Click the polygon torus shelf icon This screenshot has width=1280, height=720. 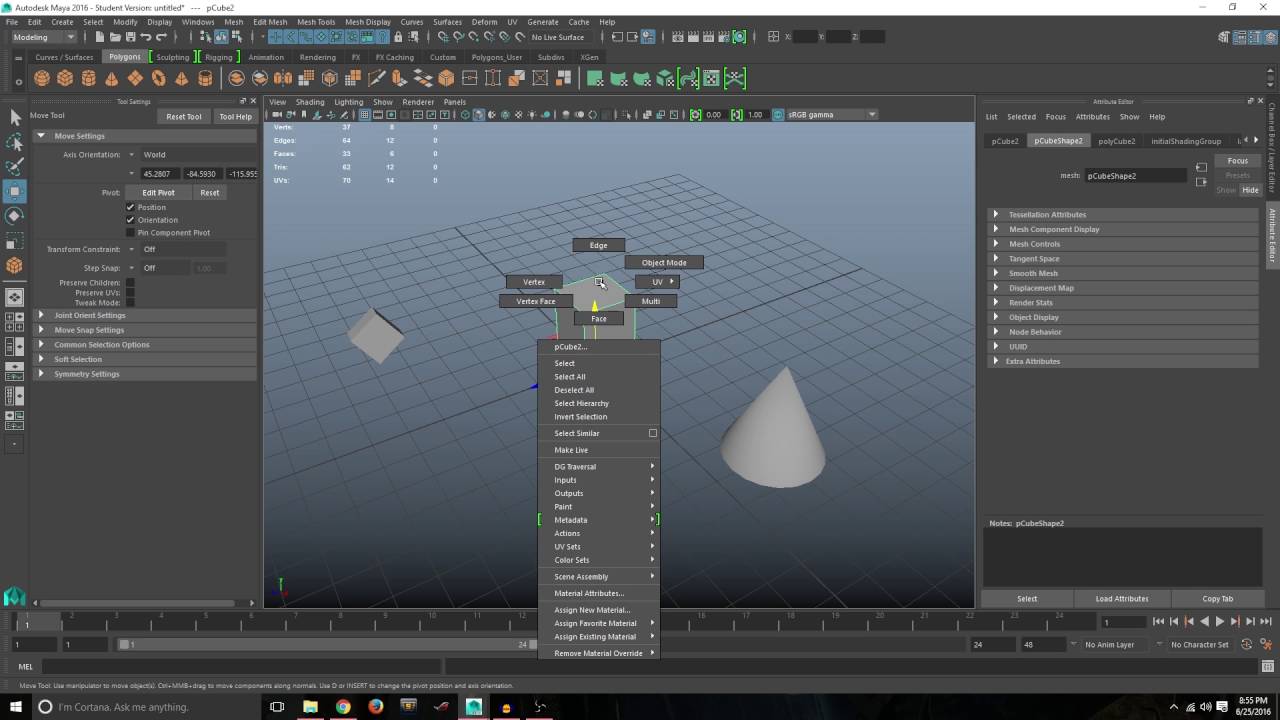(158, 78)
